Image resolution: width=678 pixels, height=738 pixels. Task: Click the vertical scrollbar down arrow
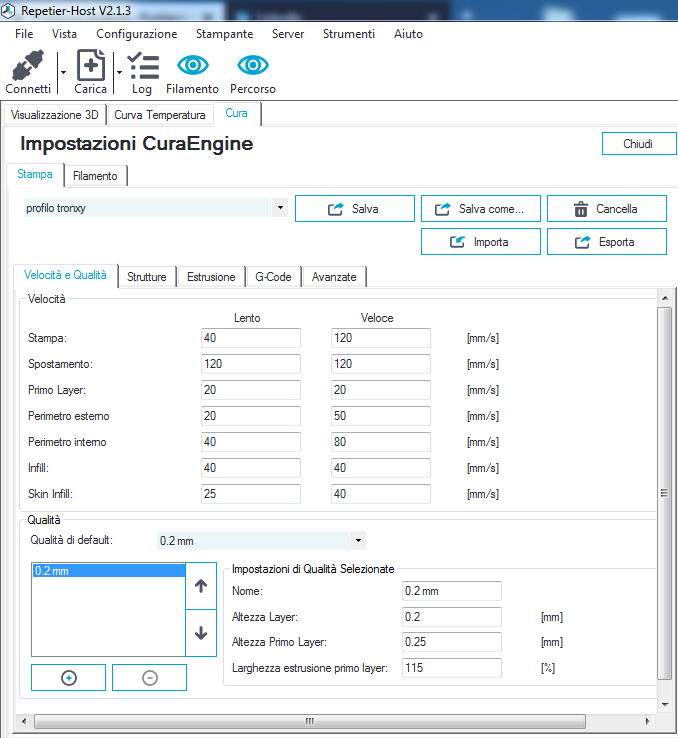[665, 705]
